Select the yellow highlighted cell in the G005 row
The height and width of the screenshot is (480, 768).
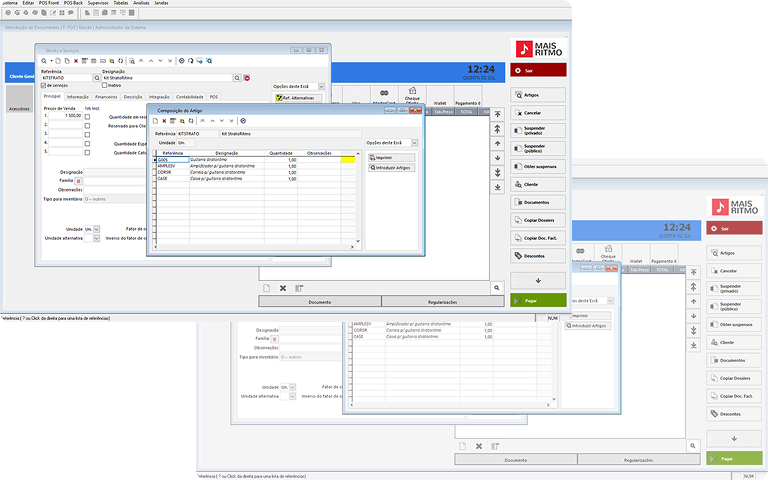point(349,160)
